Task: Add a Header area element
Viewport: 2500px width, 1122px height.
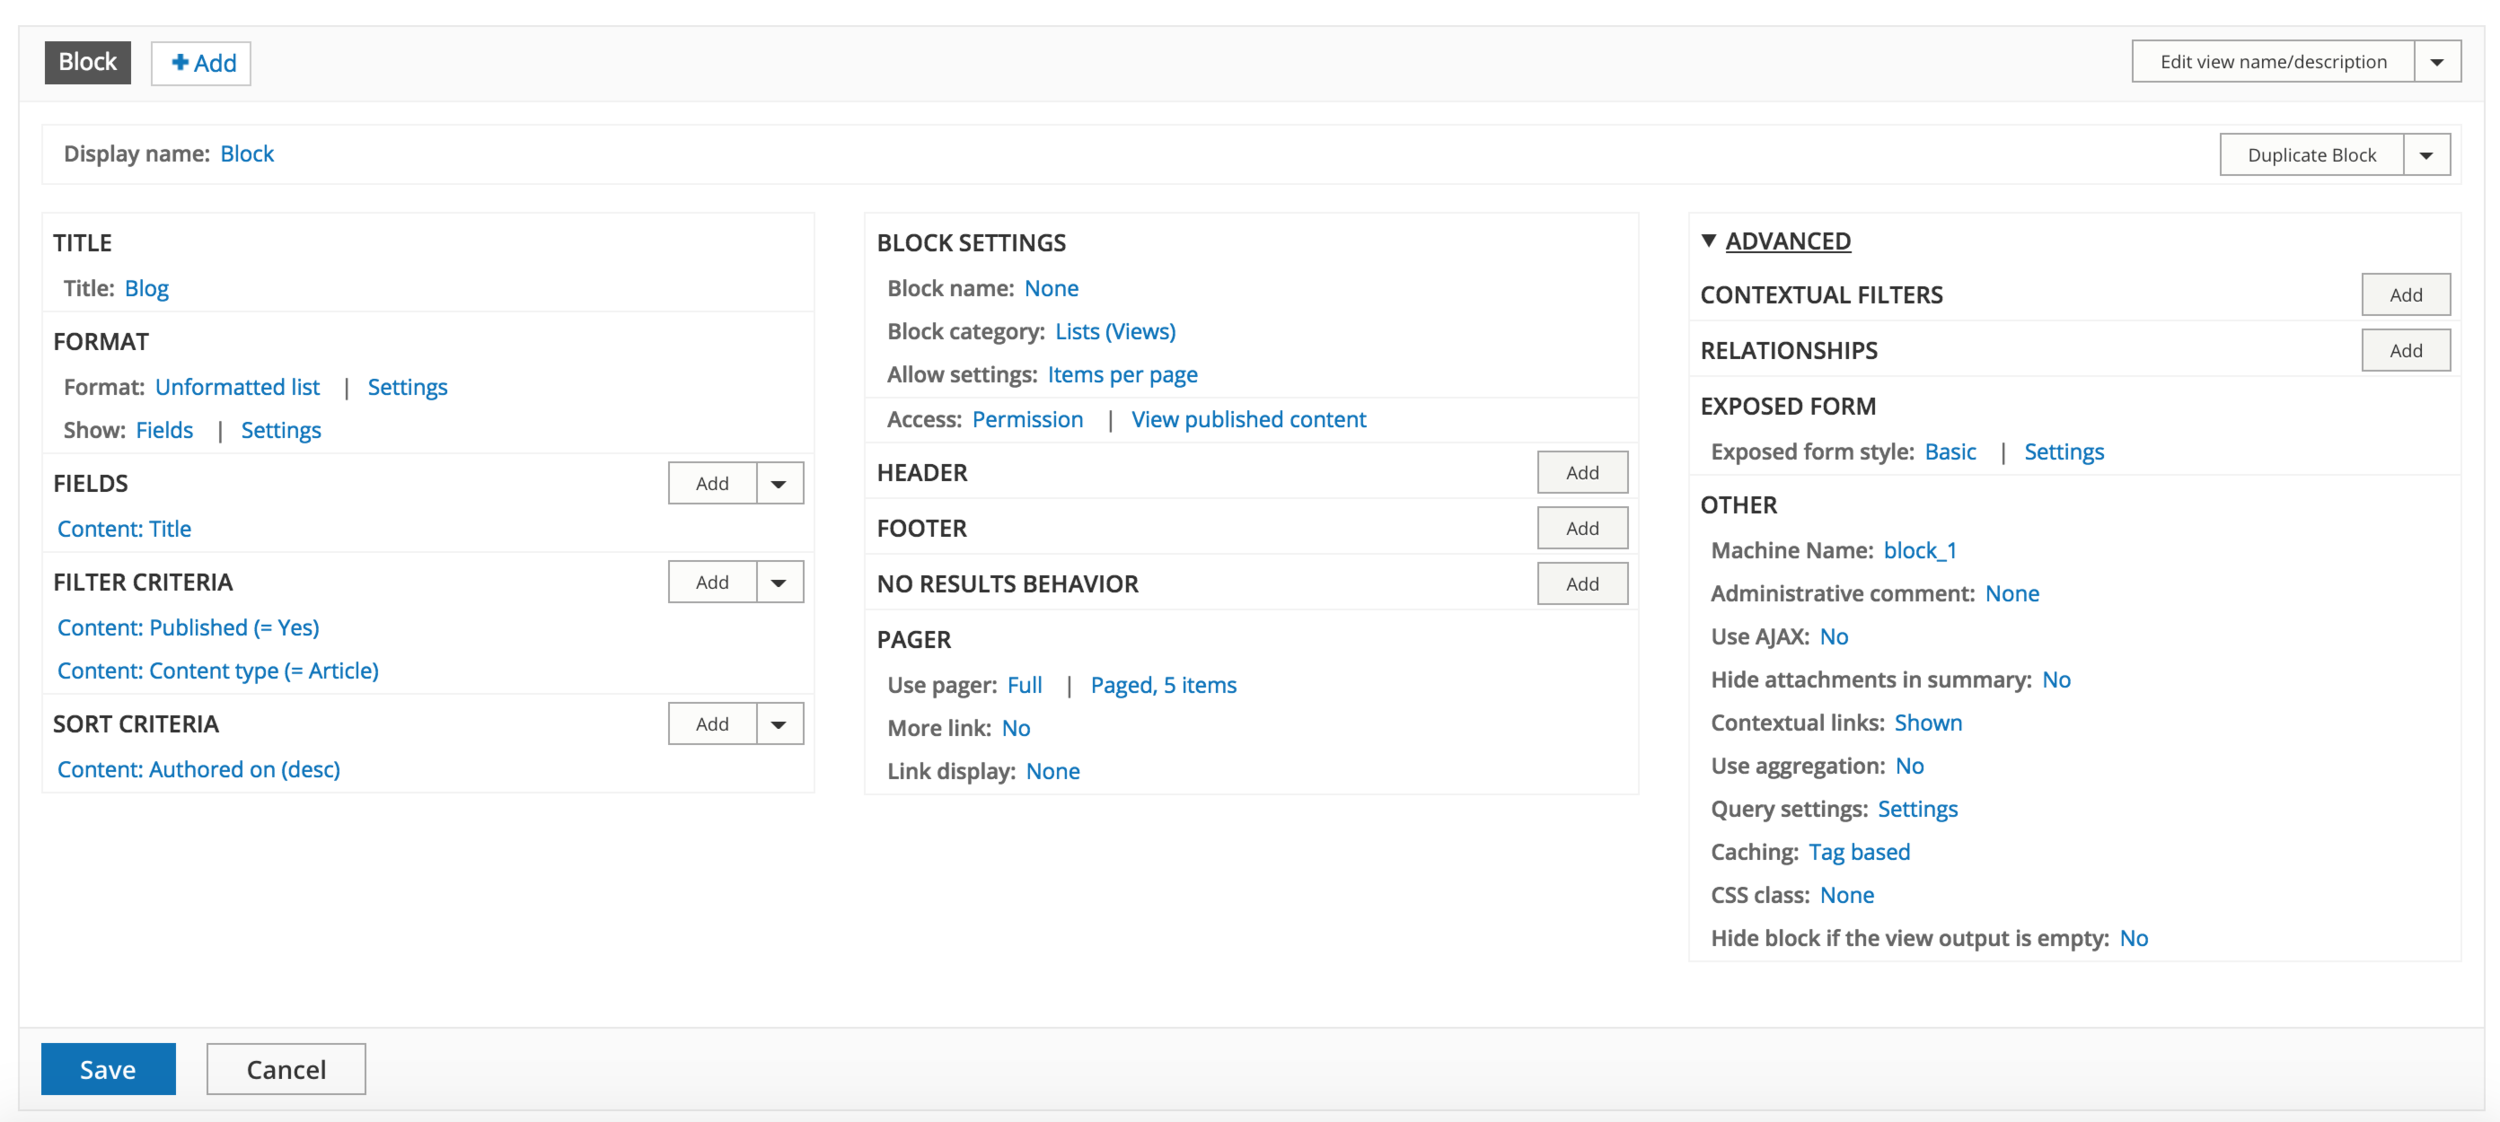Action: tap(1581, 473)
